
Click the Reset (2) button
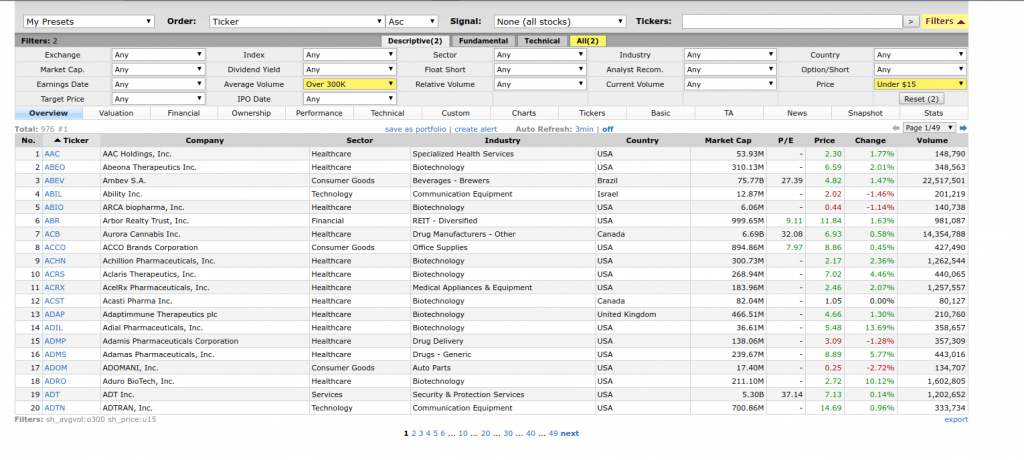pos(922,99)
